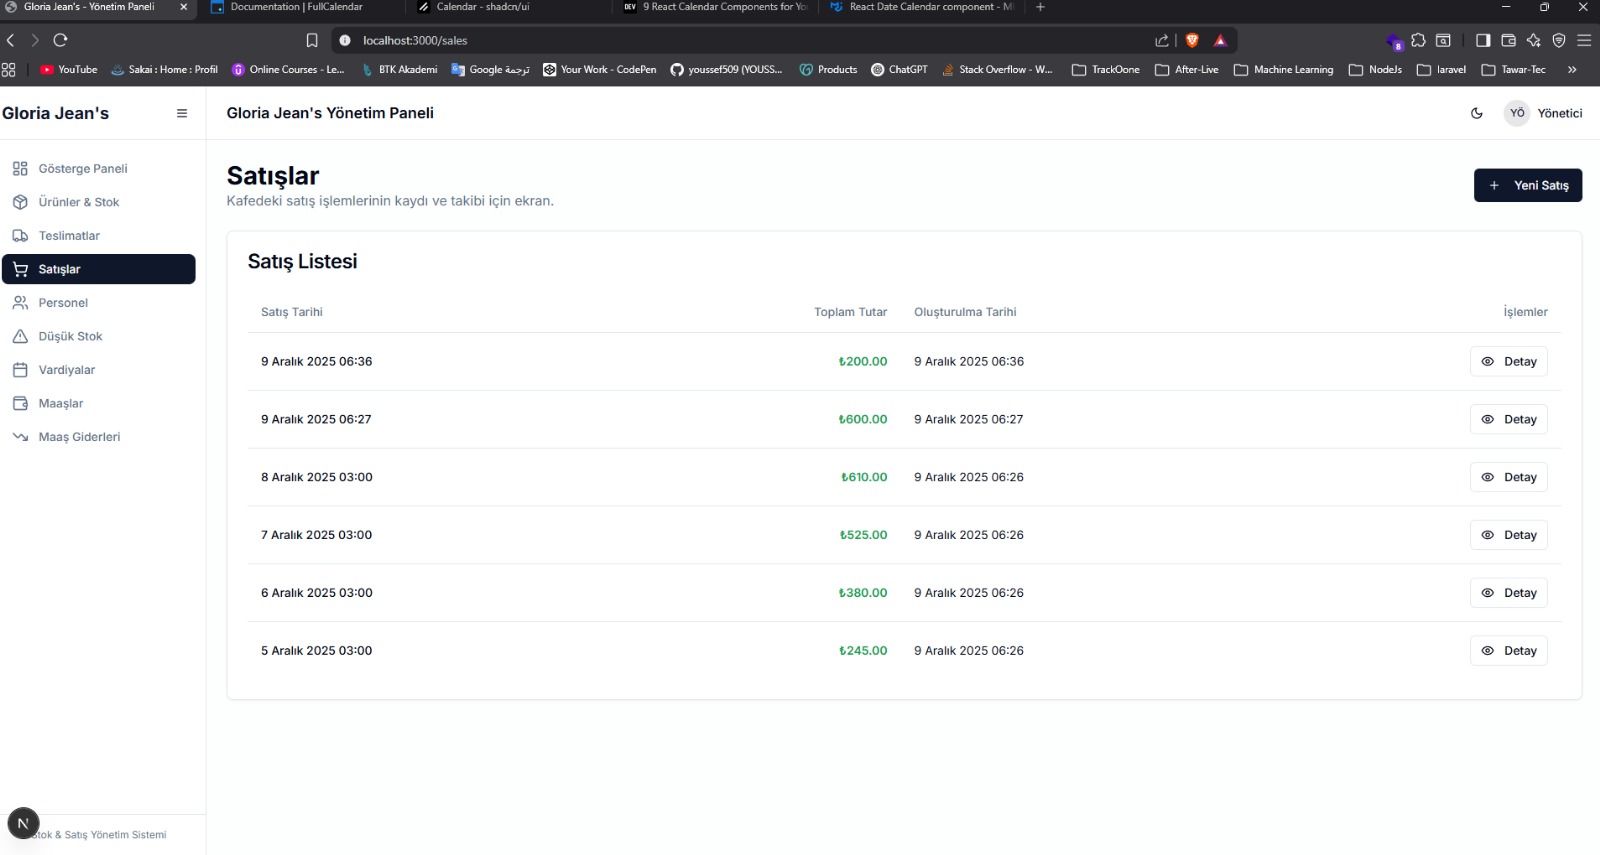Expand TrackOone bookmarks folder
Screen dimensions: 1600x855
[1106, 70]
